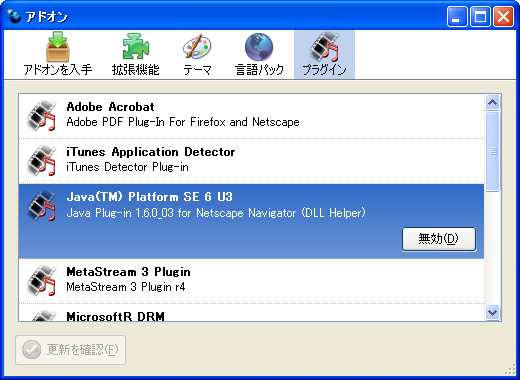Click 'Java(TM) Platform SE 6 U3' title
Image resolution: width=520 pixels, height=380 pixels.
(149, 197)
